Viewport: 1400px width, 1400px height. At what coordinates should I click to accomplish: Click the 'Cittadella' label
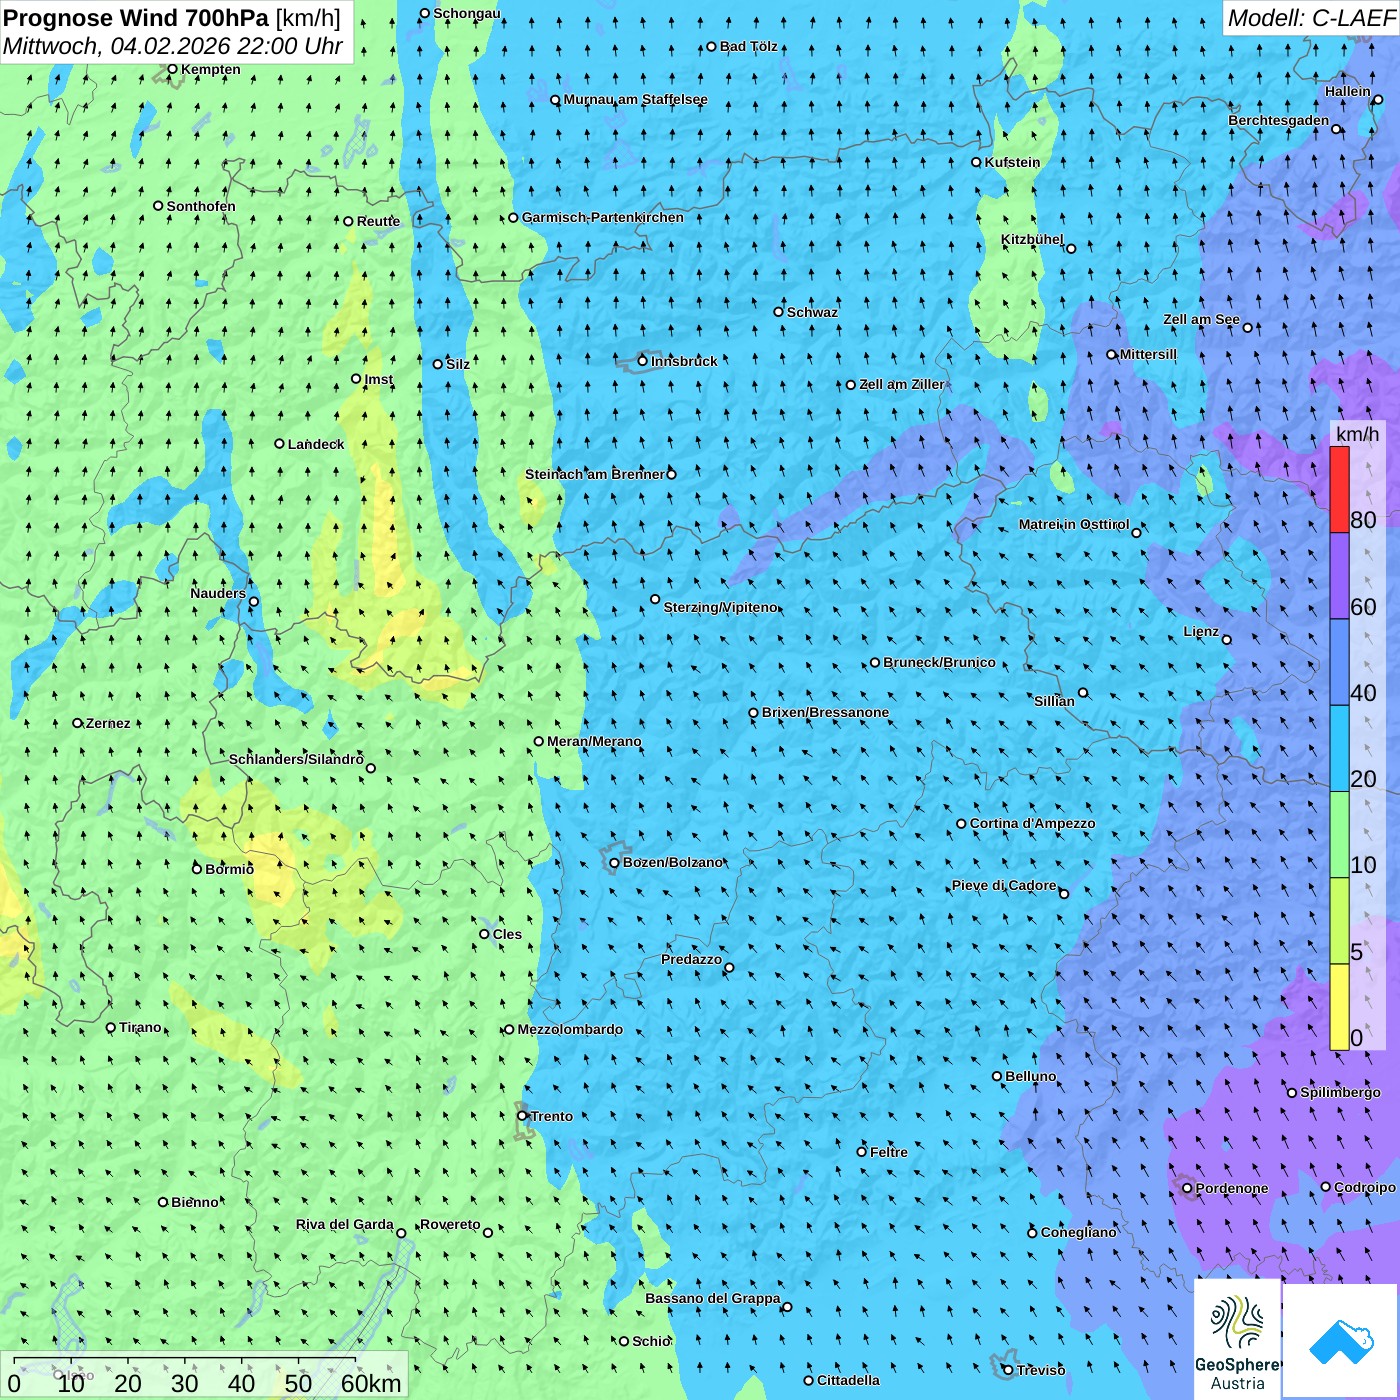pyautogui.click(x=848, y=1380)
